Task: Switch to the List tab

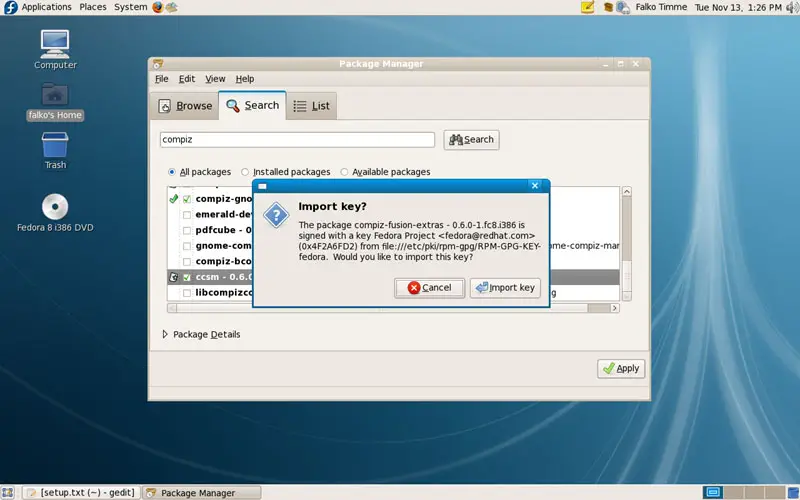Action: 311,106
